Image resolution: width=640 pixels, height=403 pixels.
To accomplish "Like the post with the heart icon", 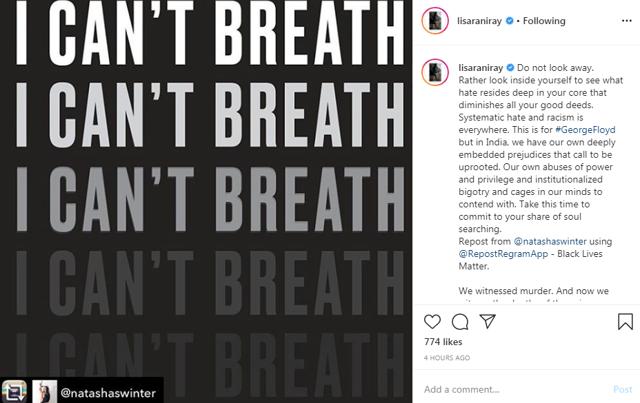I will [x=432, y=322].
